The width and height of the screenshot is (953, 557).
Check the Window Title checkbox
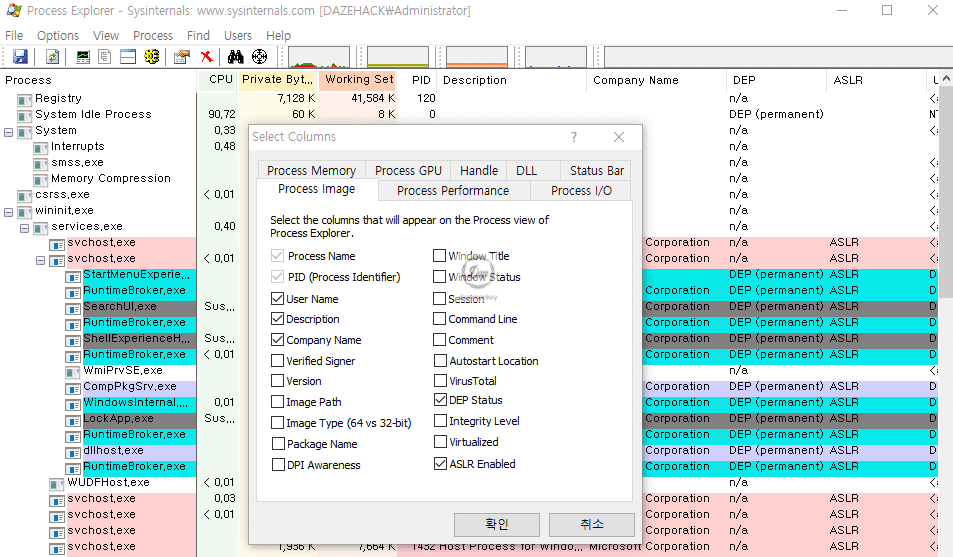click(x=439, y=256)
